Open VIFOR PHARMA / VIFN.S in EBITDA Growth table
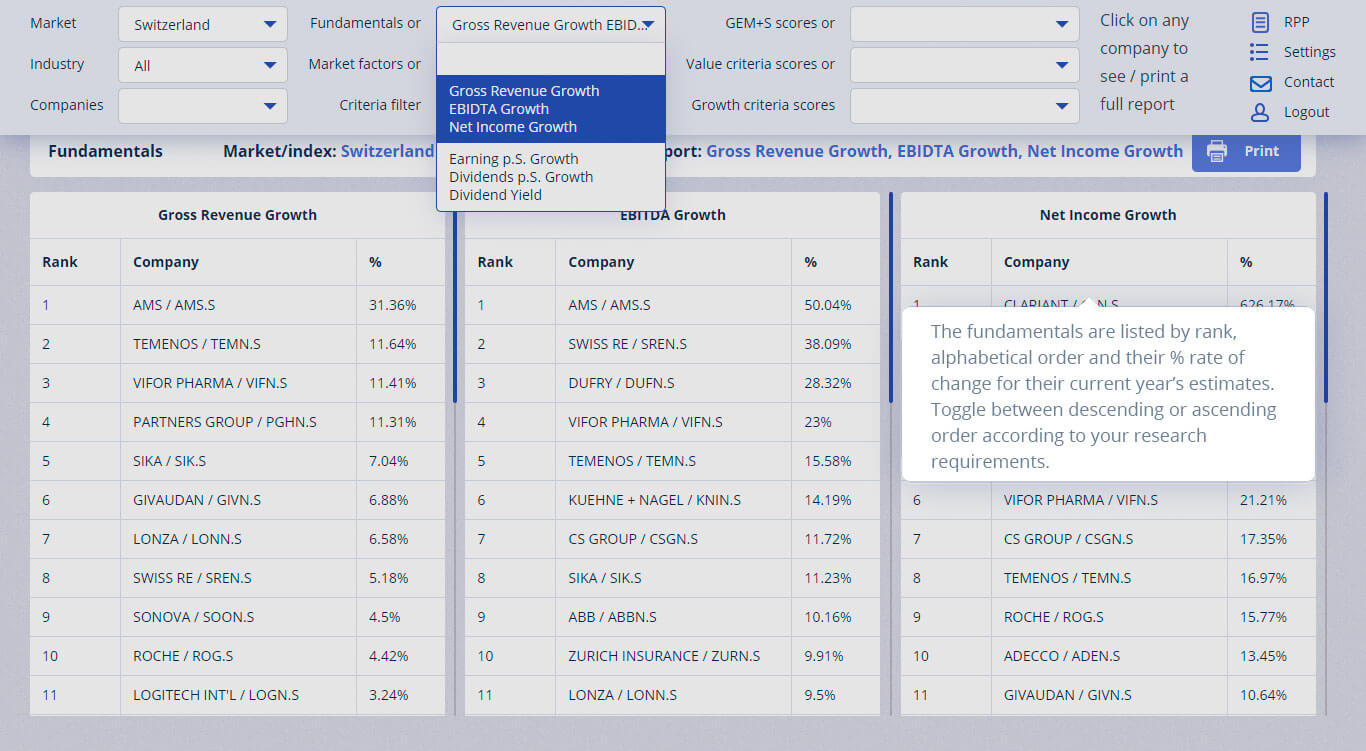Viewport: 1366px width, 751px height. click(645, 422)
